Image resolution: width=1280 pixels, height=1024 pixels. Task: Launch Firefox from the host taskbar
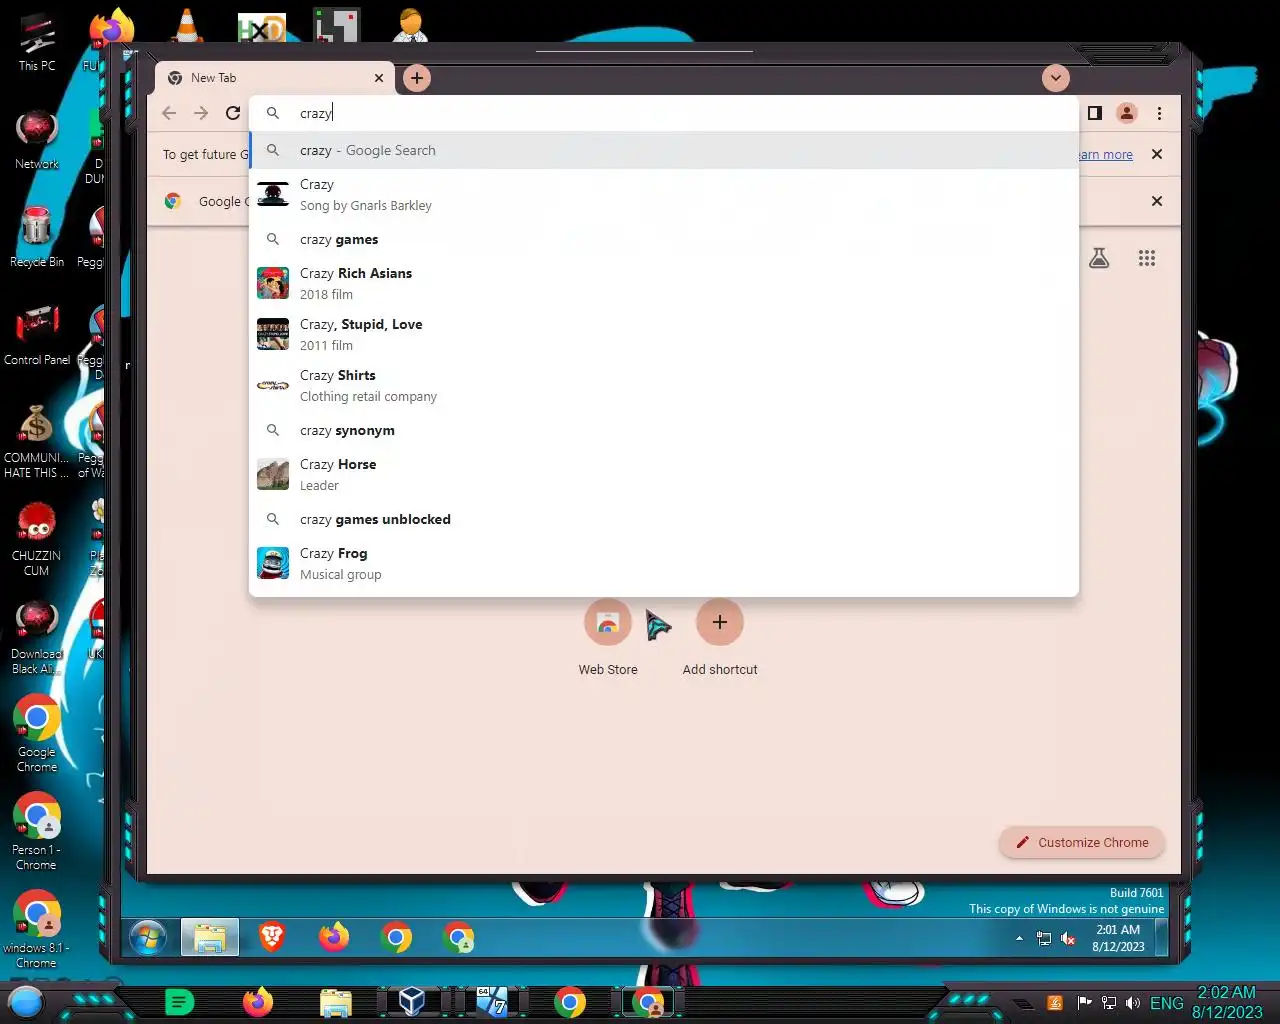258,1002
